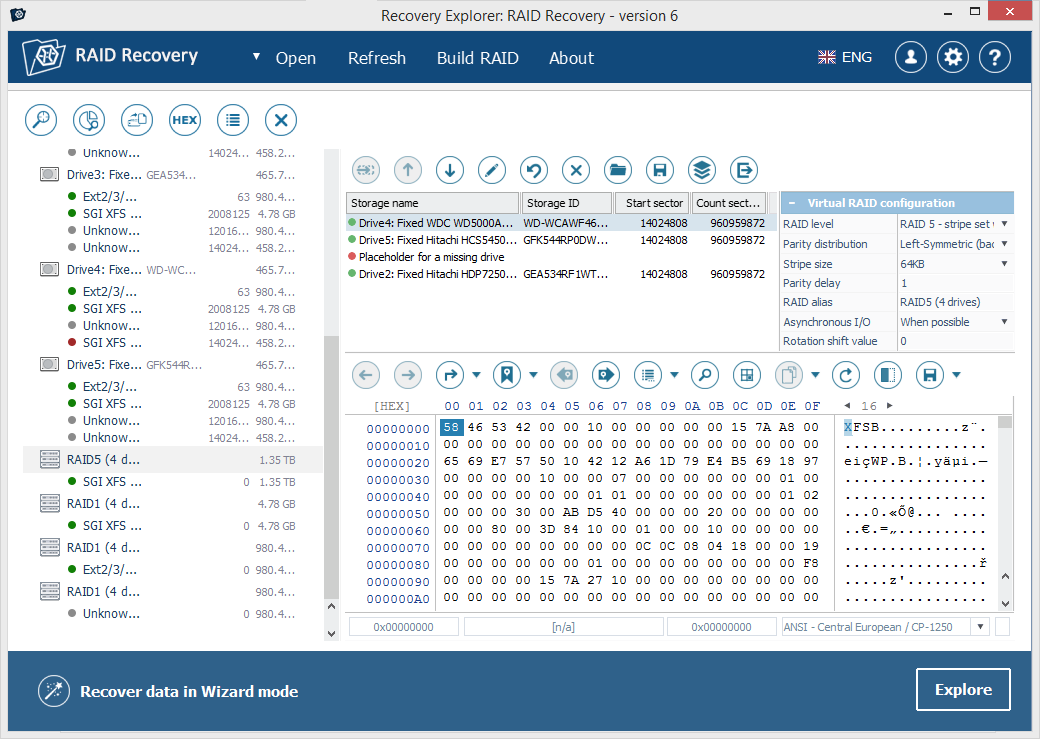
Task: Click the help question mark icon
Action: (995, 57)
